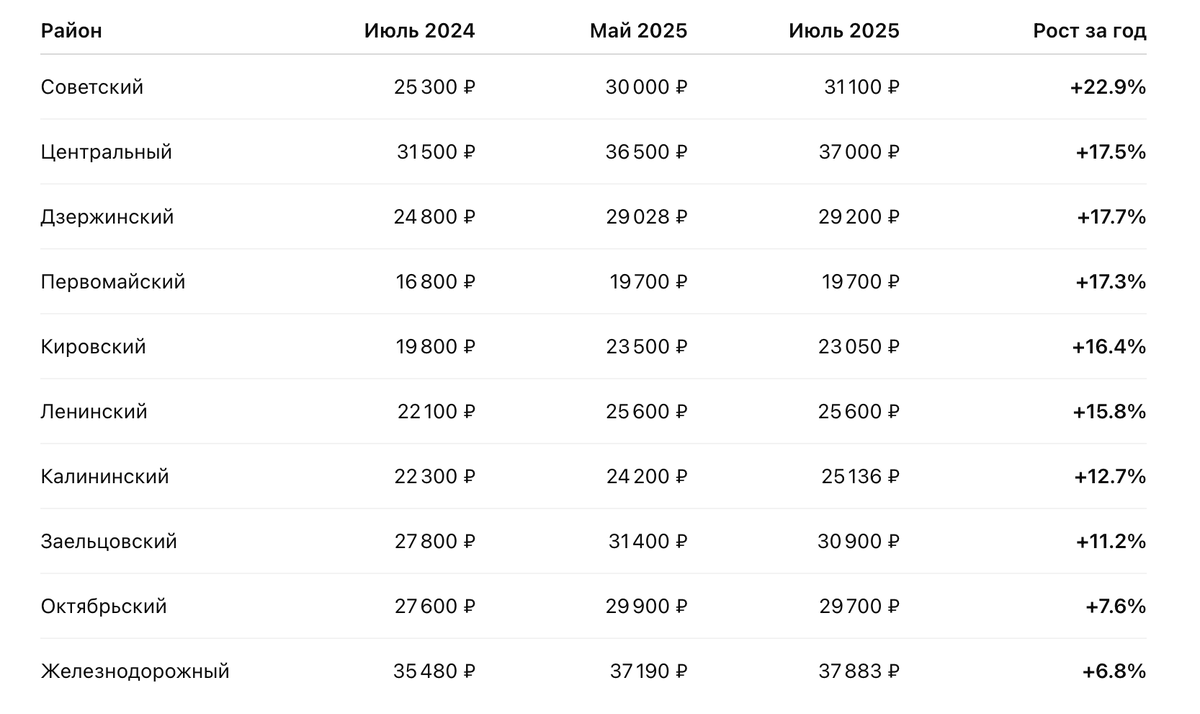This screenshot has height=714, width=1200.
Task: Click the Центральный district name
Action: click(106, 152)
